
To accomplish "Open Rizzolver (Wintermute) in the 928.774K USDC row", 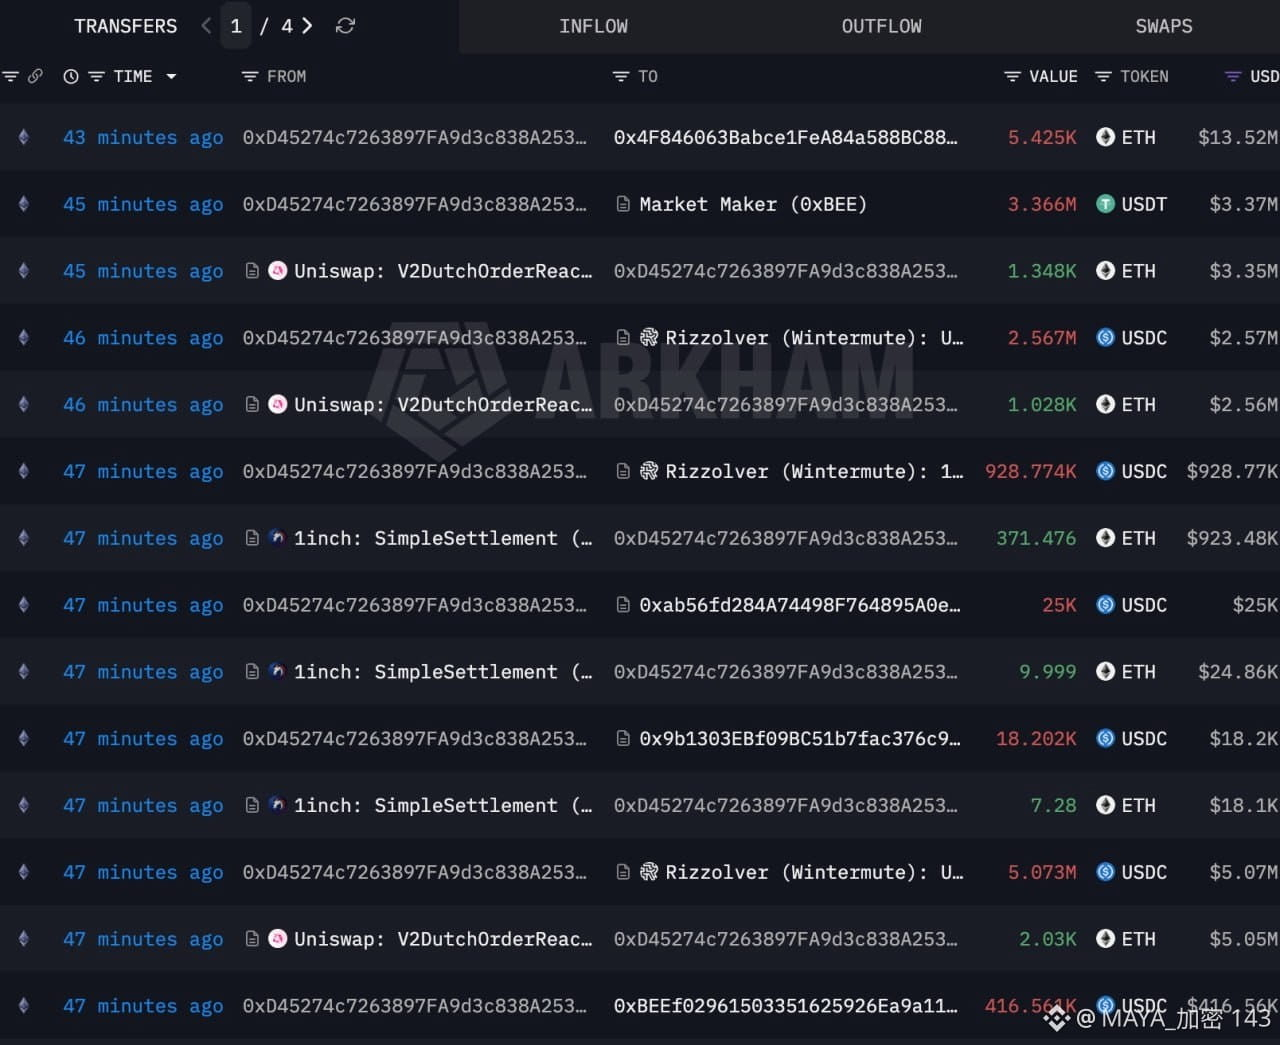I will pos(815,471).
